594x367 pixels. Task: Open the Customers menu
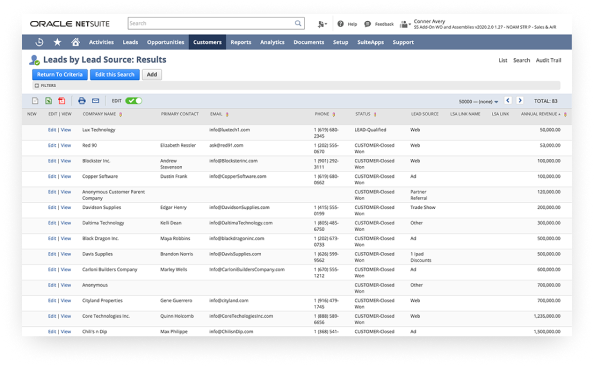pyautogui.click(x=207, y=42)
